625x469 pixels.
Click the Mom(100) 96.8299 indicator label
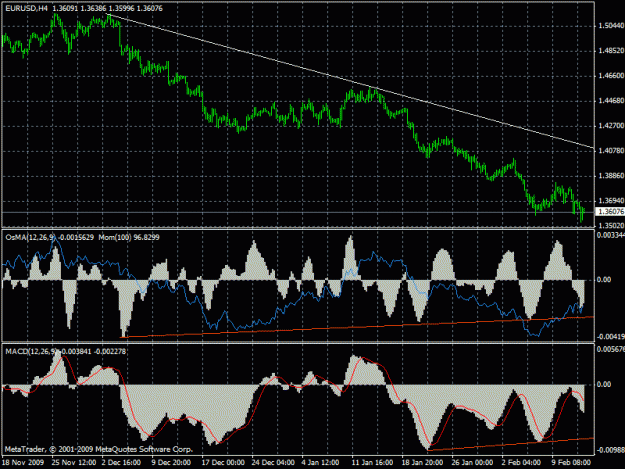click(129, 237)
